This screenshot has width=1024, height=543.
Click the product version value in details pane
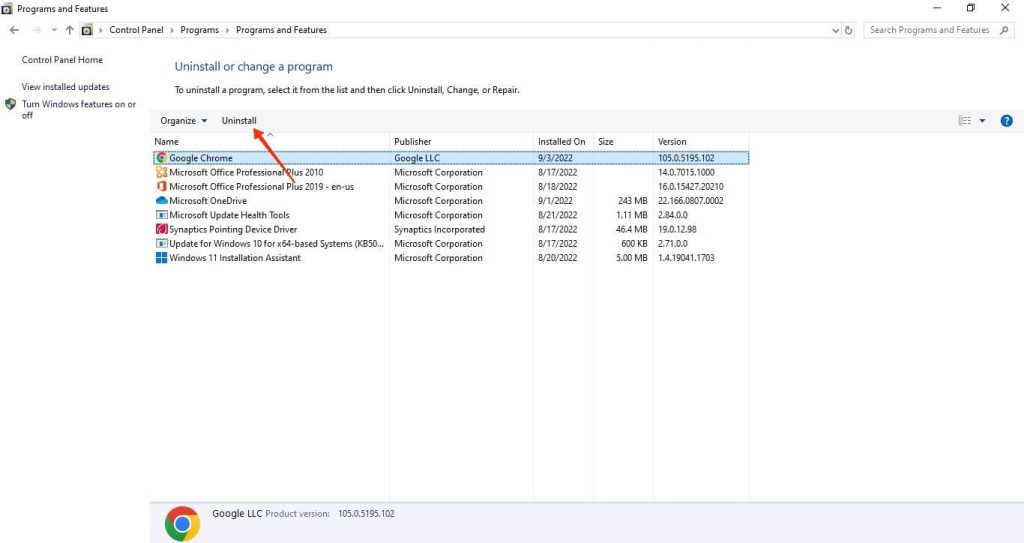pyautogui.click(x=366, y=514)
